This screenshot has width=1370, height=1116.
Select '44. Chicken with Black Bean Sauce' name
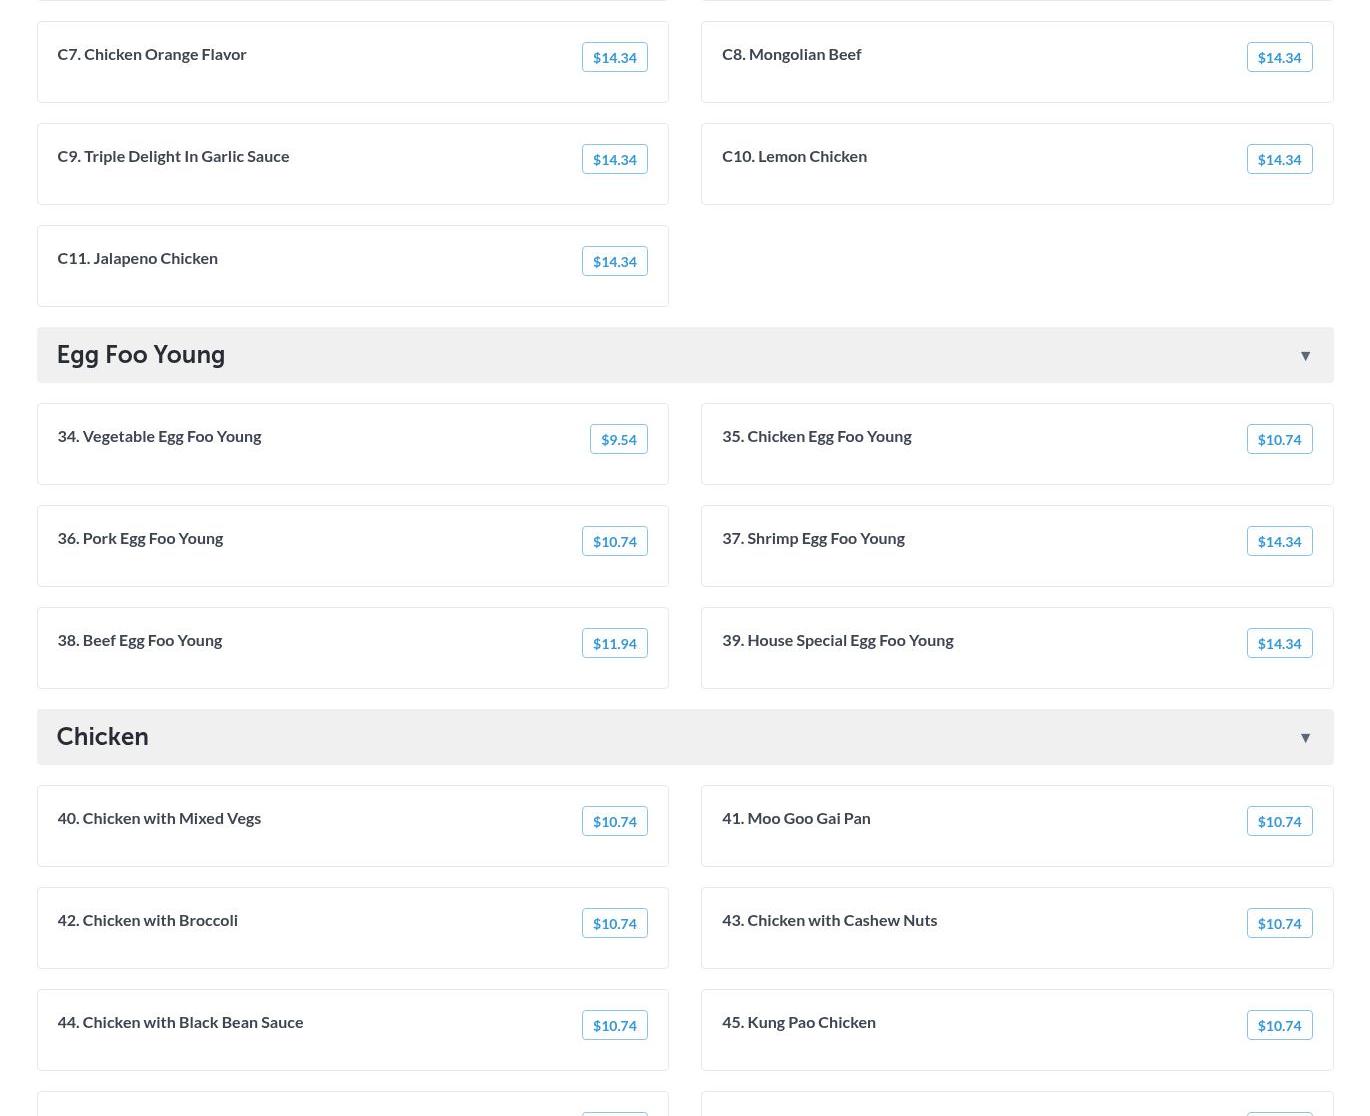[180, 1022]
